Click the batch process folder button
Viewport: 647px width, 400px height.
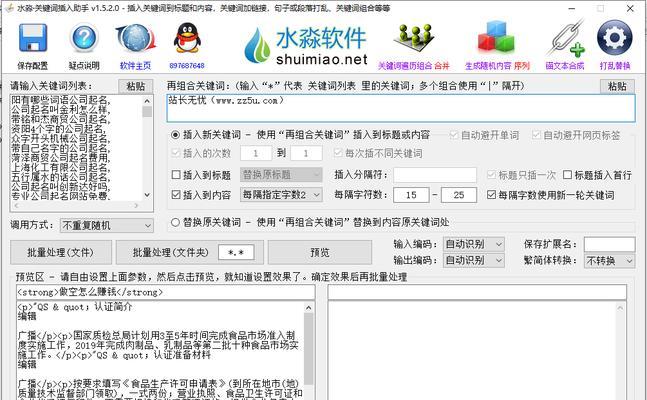tap(170, 252)
